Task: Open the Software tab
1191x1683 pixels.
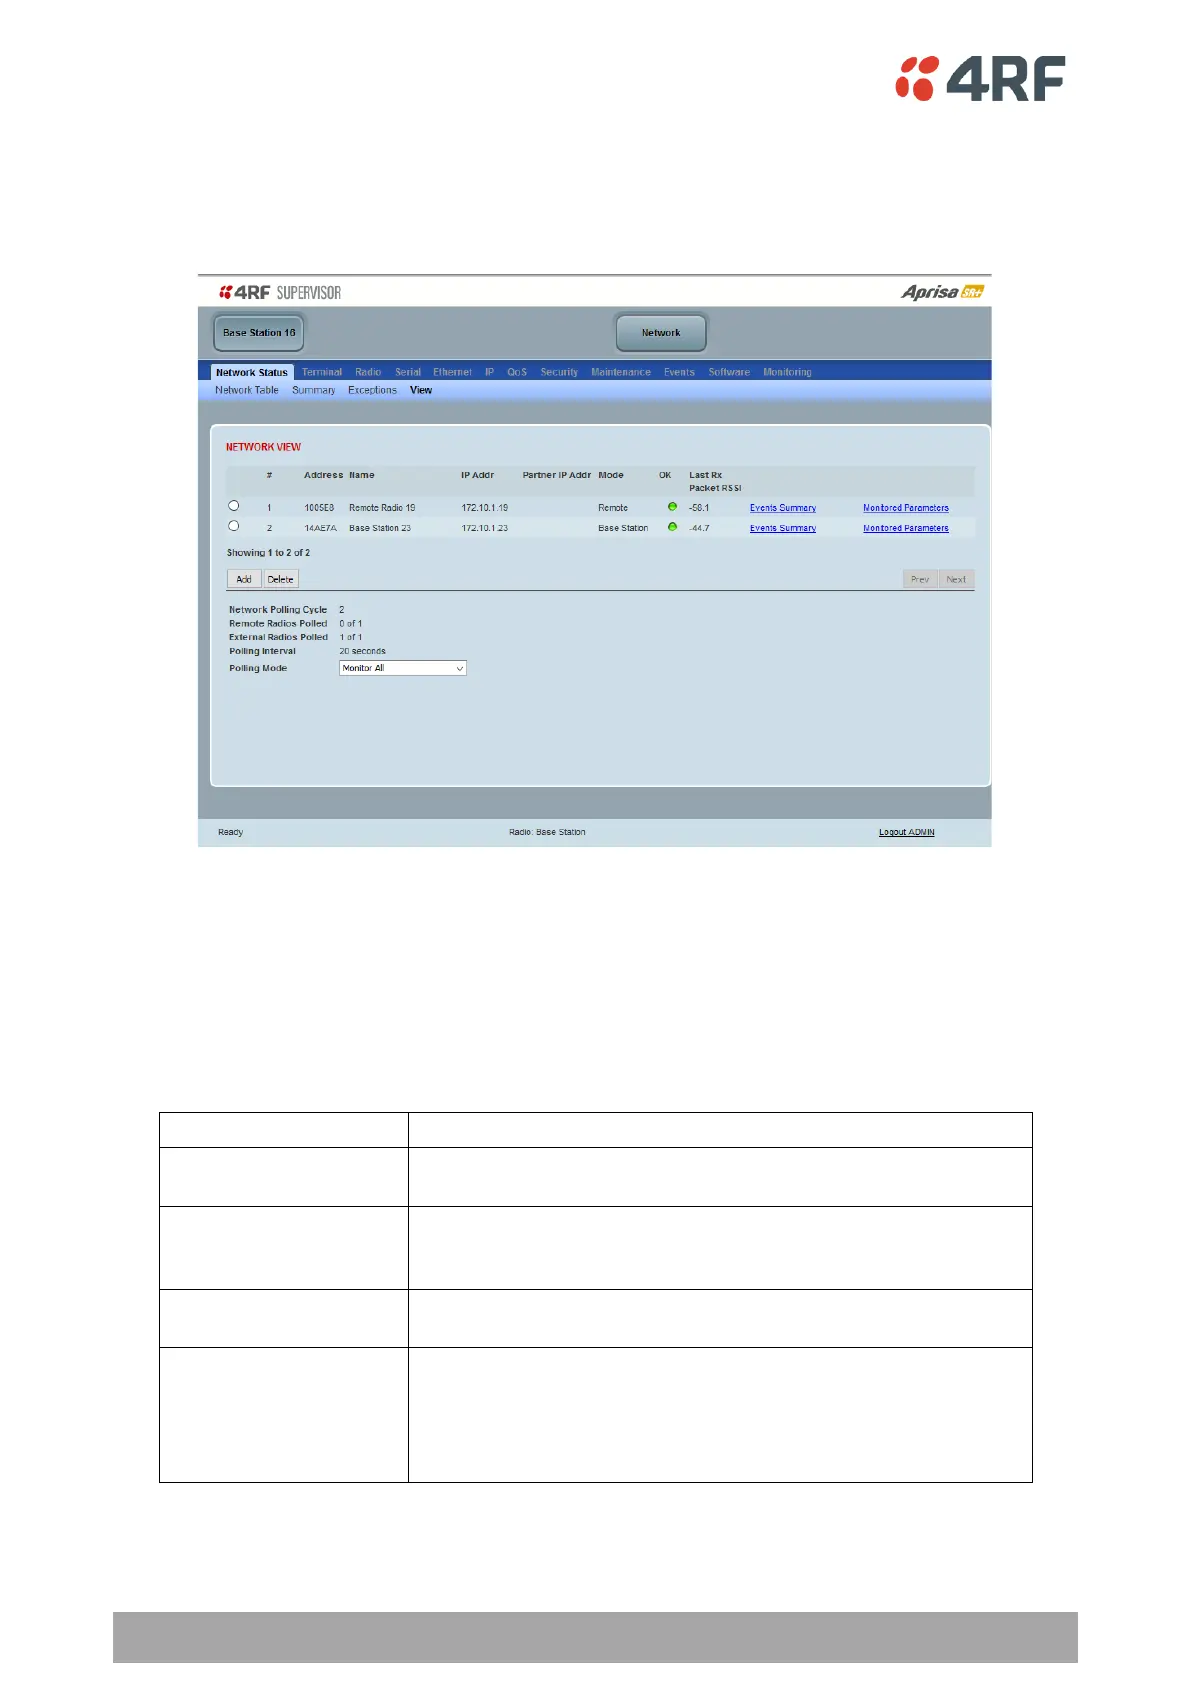Action: tap(729, 372)
